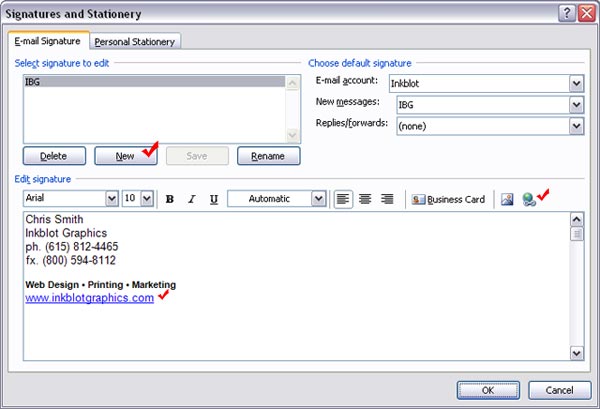
Task: Toggle Underline formatting button
Action: click(214, 199)
